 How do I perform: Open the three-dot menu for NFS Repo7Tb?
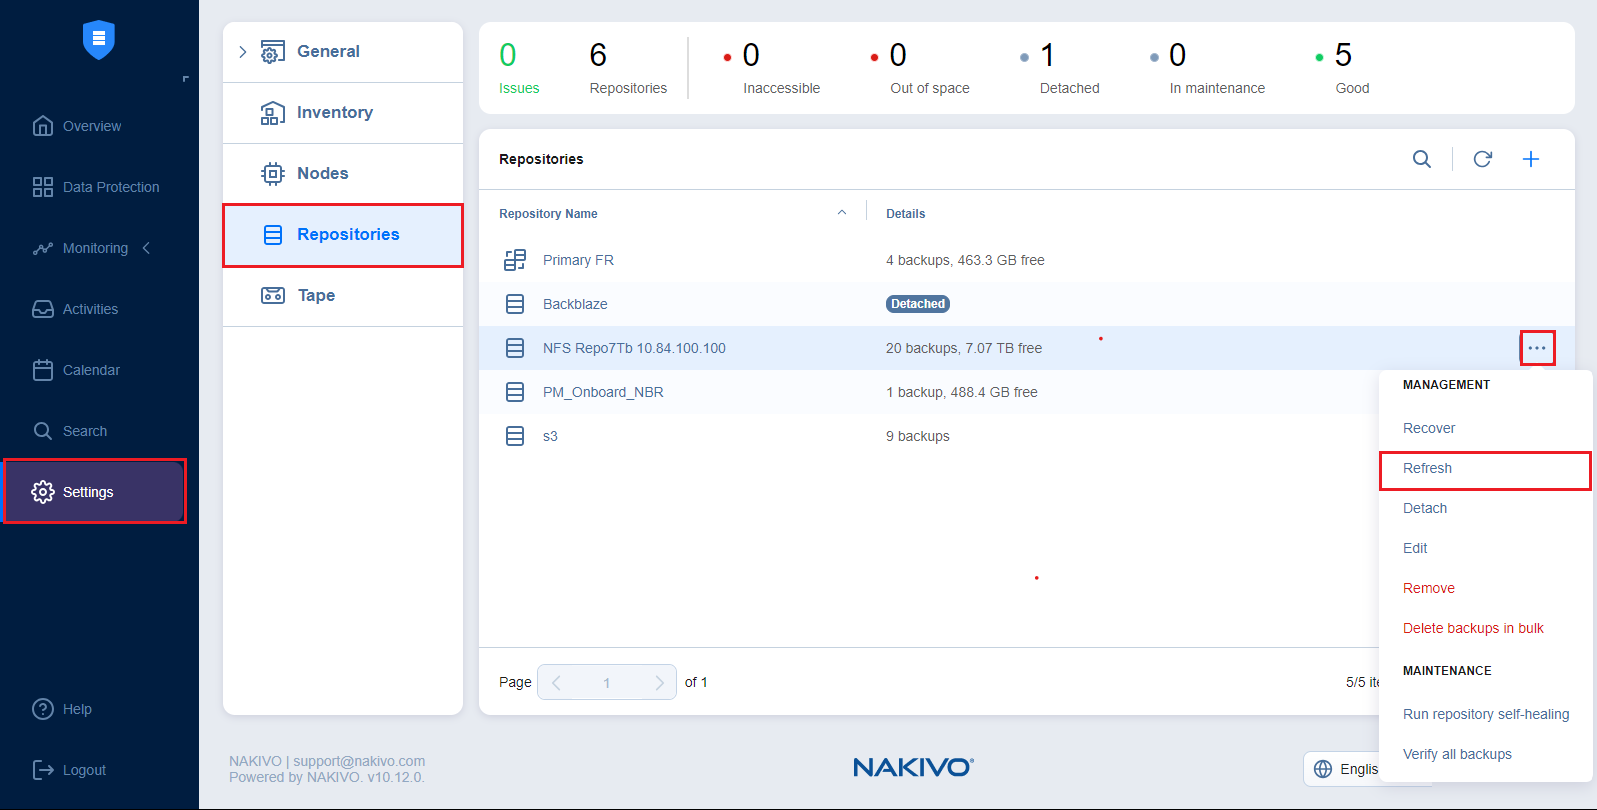tap(1537, 348)
